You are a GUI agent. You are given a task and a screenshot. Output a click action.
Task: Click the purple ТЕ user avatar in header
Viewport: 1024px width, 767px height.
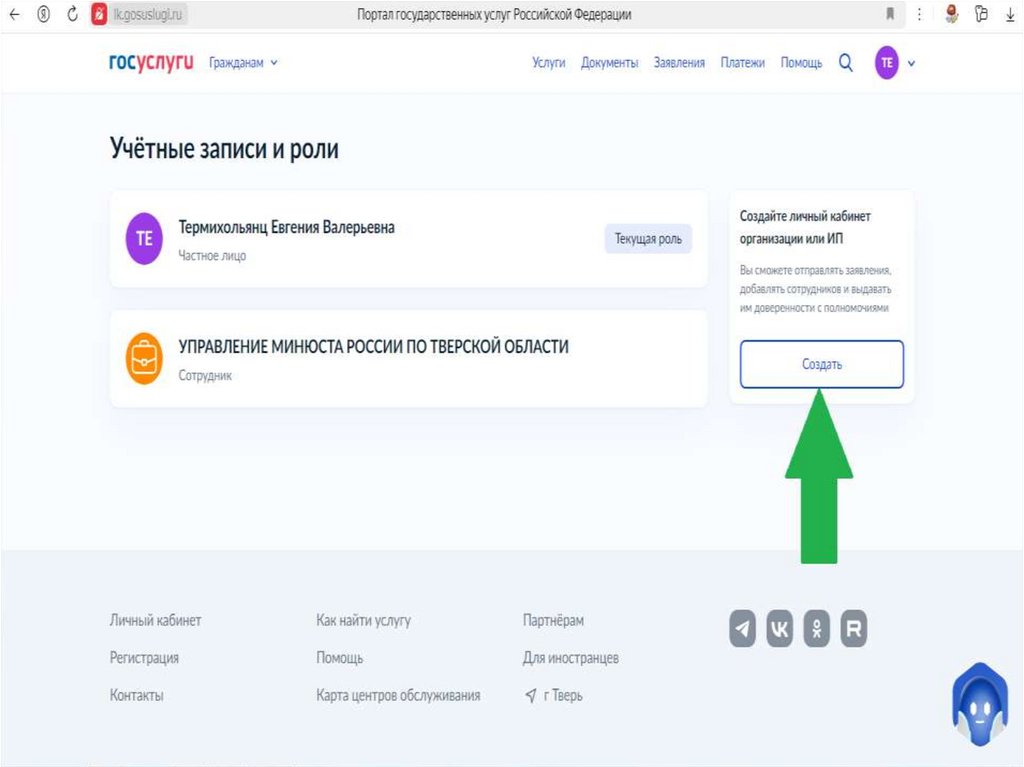887,63
